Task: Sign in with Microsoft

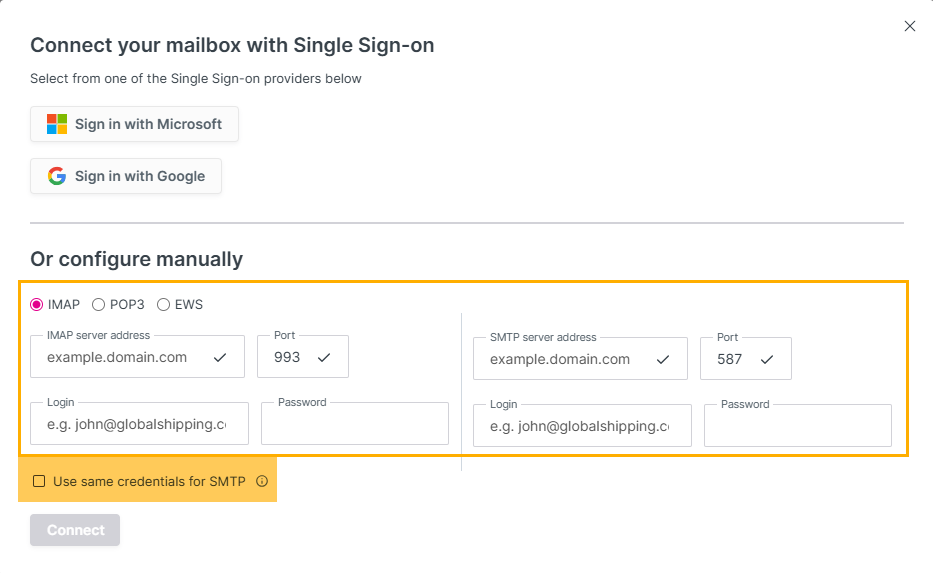Action: (134, 124)
